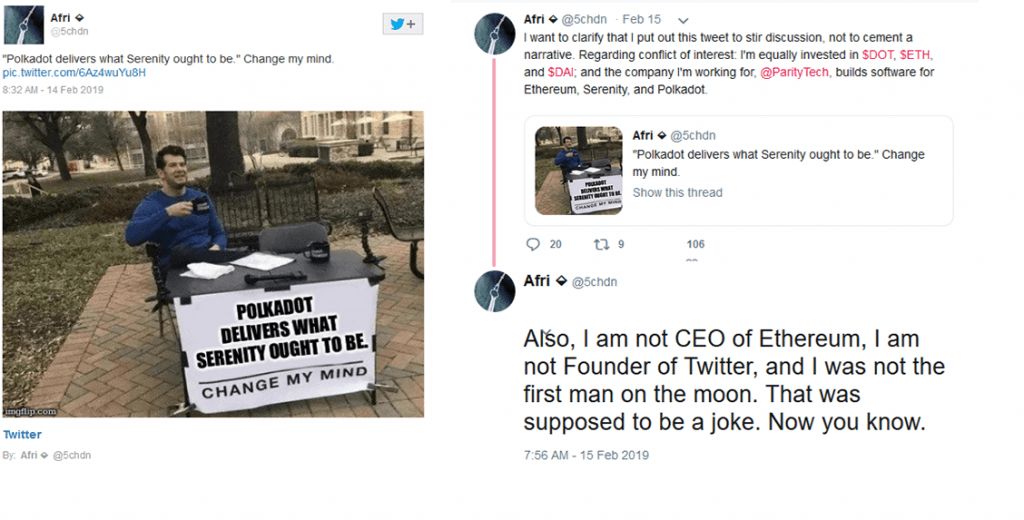Click "Show this thread" in quoted tweet

coord(677,192)
